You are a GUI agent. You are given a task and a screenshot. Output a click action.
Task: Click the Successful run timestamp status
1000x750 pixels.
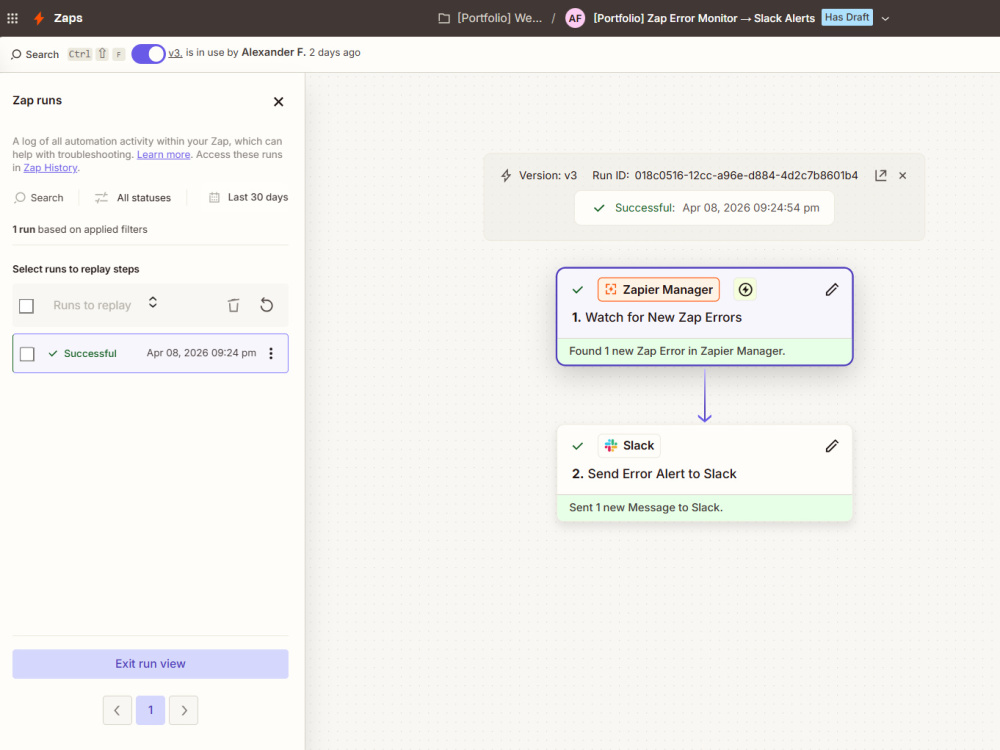(705, 208)
